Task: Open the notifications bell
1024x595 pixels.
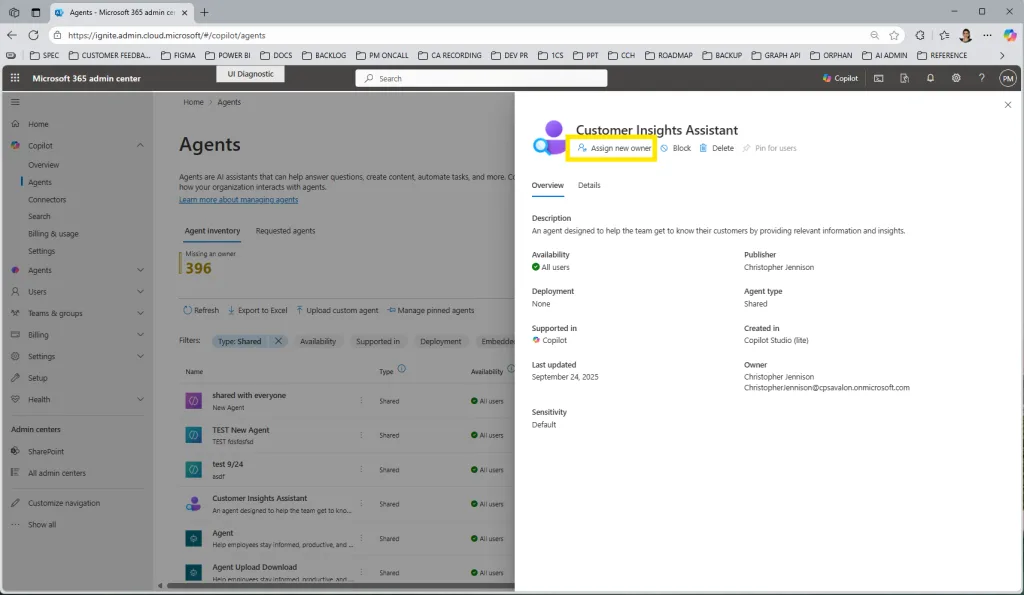Action: pos(930,78)
